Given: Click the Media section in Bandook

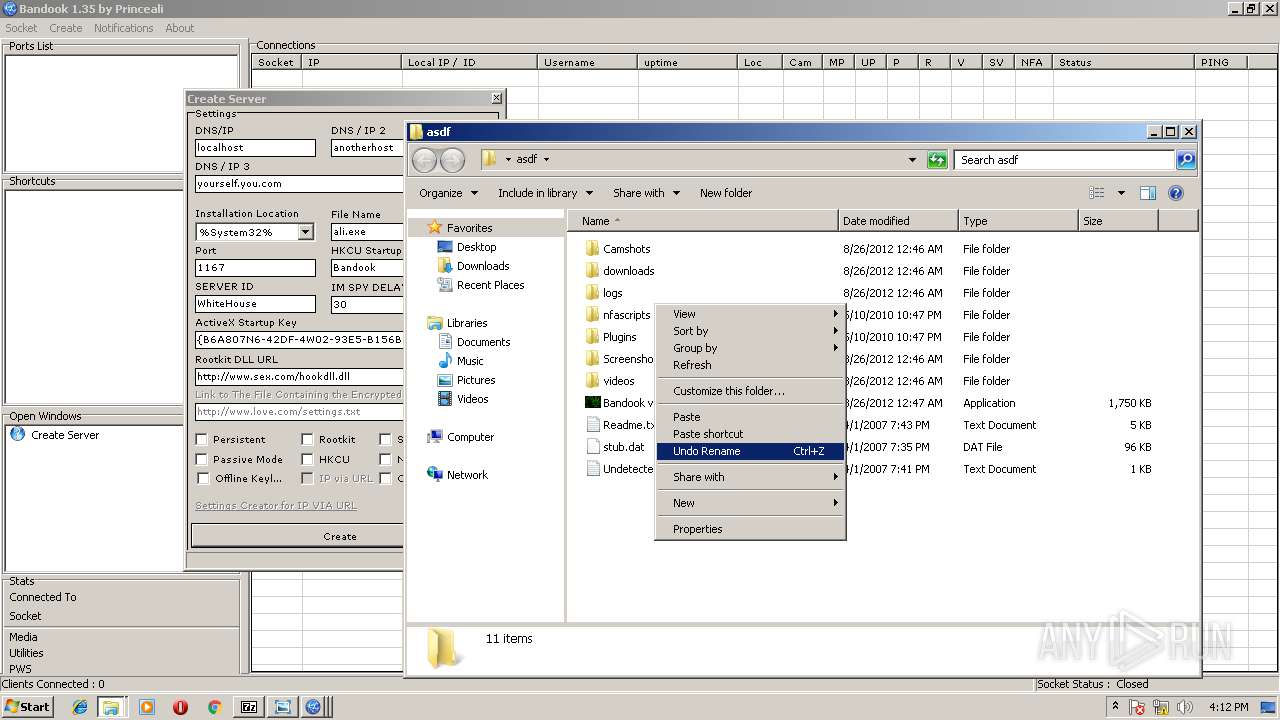Looking at the screenshot, I should point(23,637).
